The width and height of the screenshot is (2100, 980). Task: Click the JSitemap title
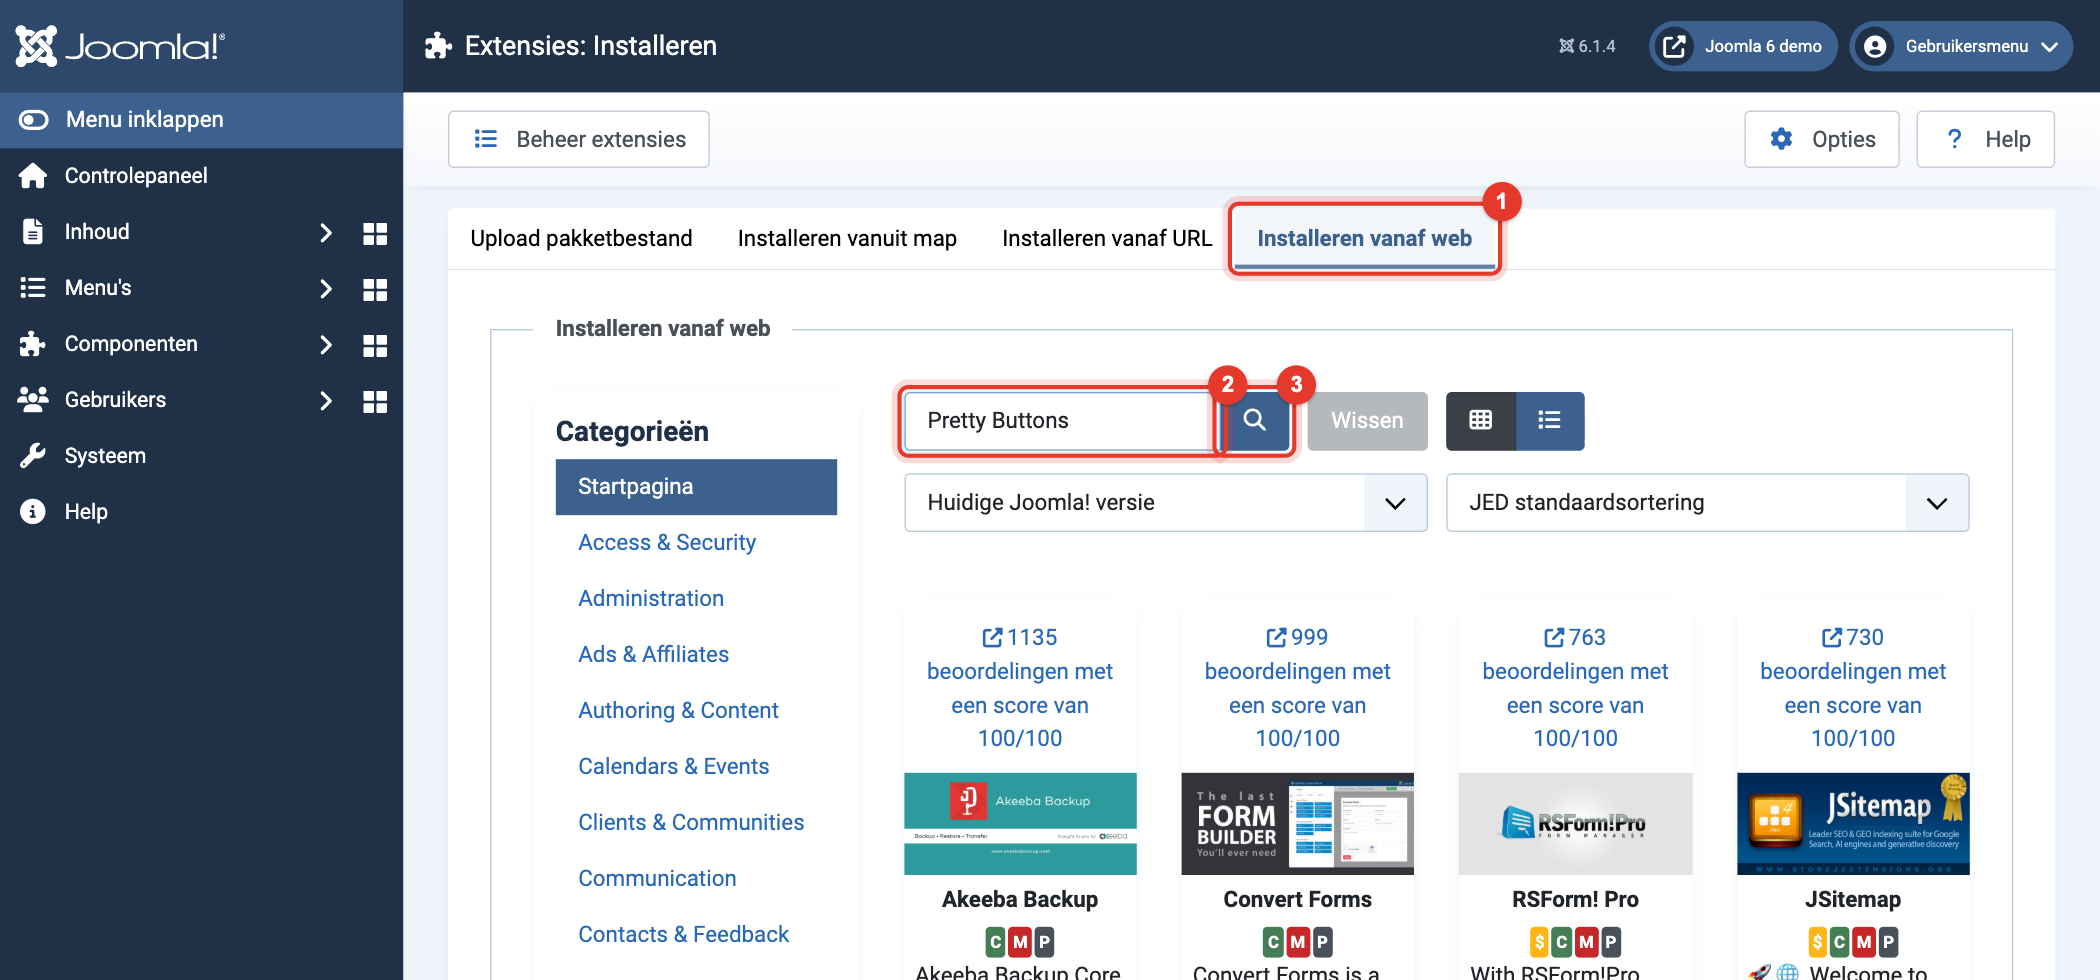(x=1853, y=900)
